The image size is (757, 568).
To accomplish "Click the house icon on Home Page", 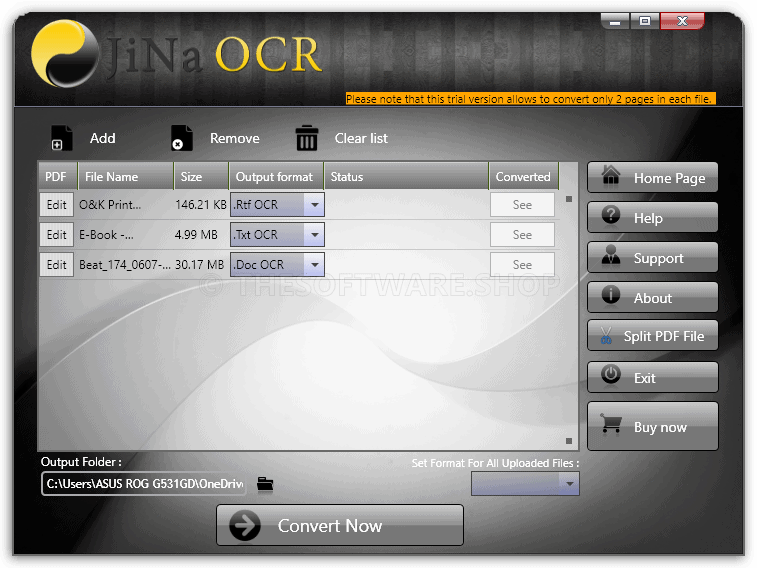I will click(611, 175).
